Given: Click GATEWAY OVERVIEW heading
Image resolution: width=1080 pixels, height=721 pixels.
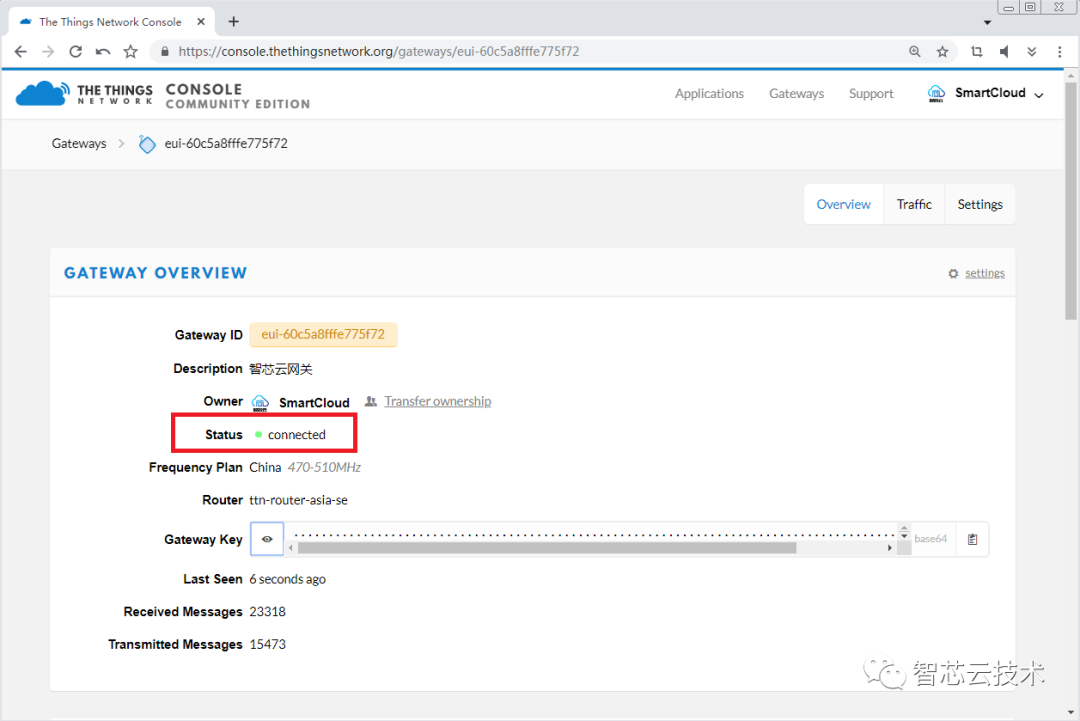Looking at the screenshot, I should tap(156, 273).
